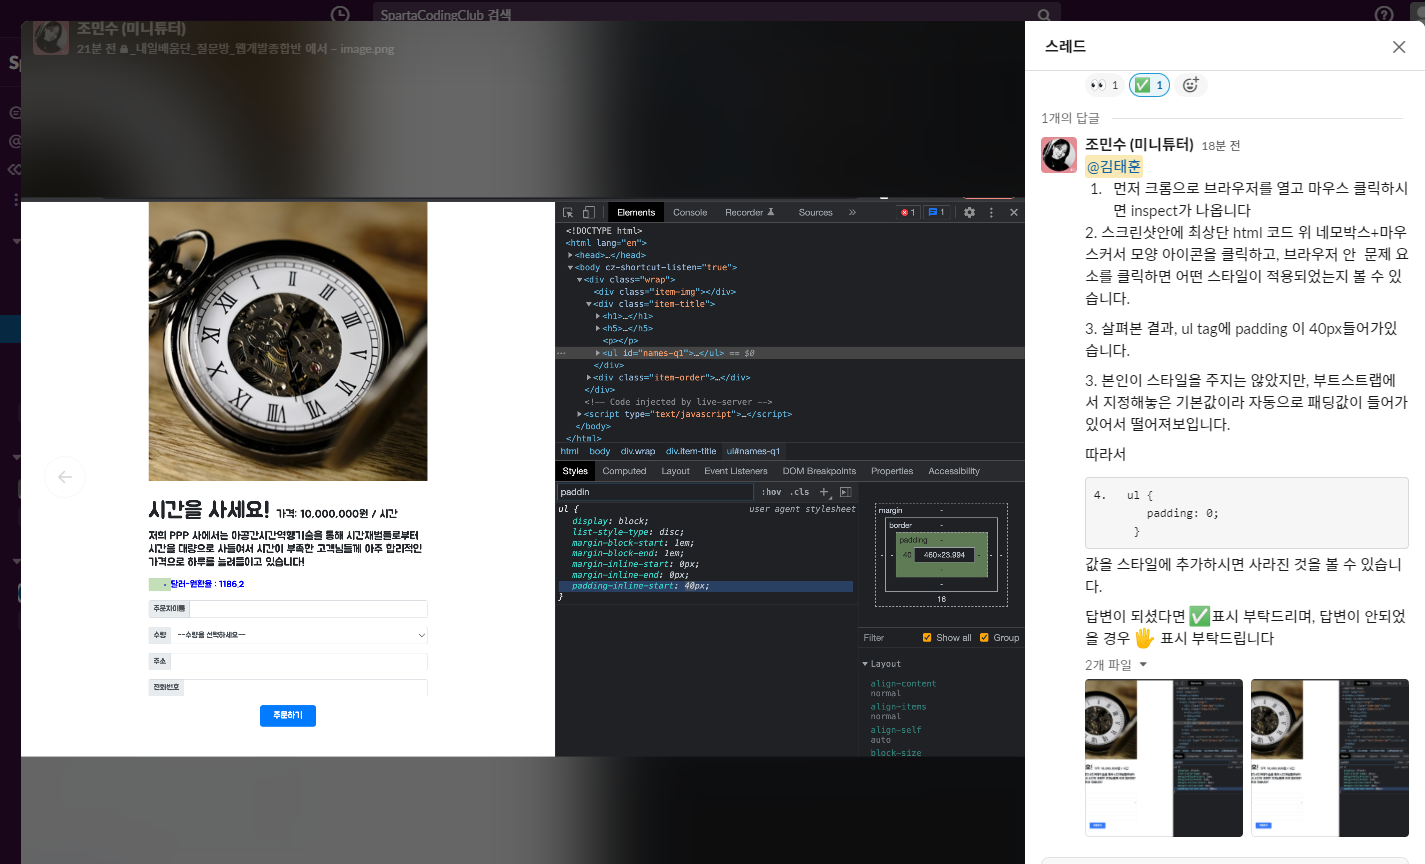The image size is (1425, 864).
Task: Toggle the :hov element state button
Action: pyautogui.click(x=771, y=492)
